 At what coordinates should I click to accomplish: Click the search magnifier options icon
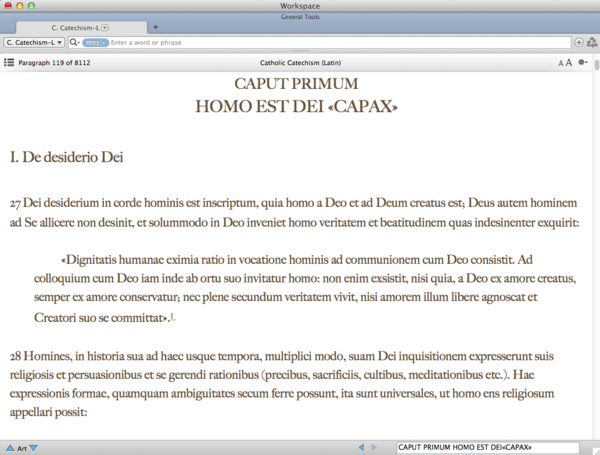click(x=74, y=42)
